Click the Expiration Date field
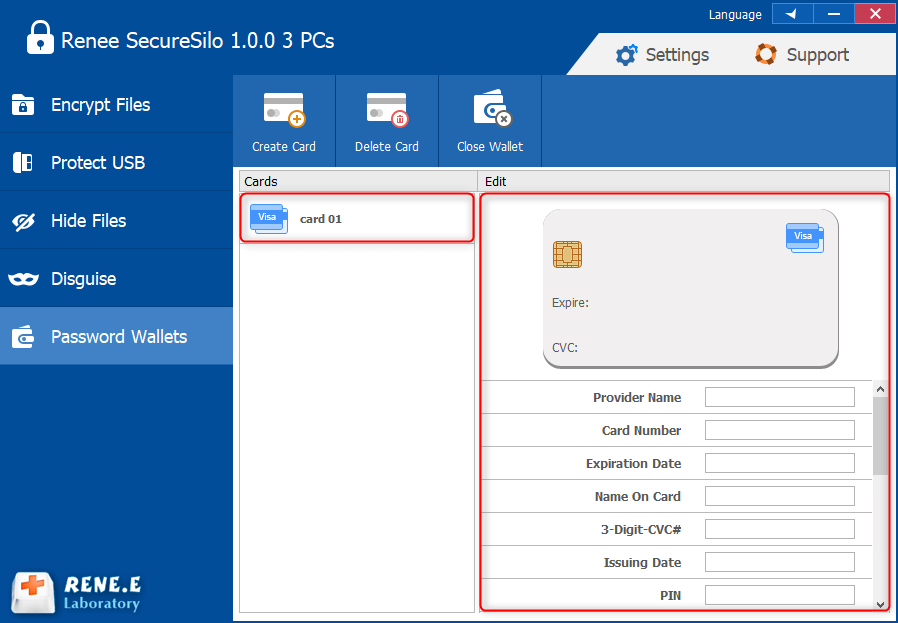 coord(779,463)
